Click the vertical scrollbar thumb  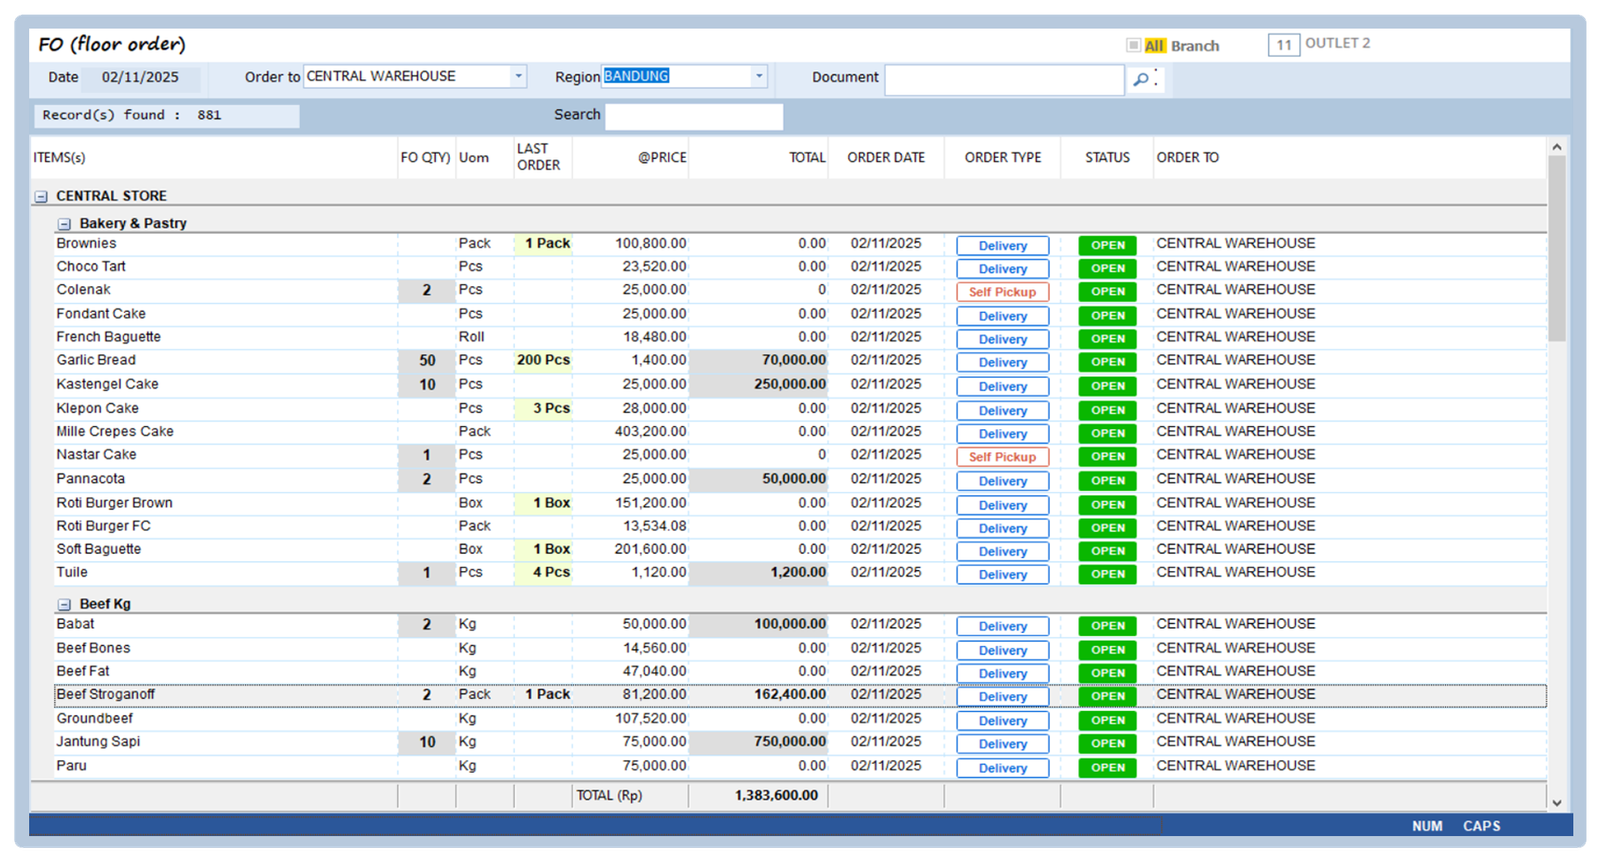coord(1556,248)
